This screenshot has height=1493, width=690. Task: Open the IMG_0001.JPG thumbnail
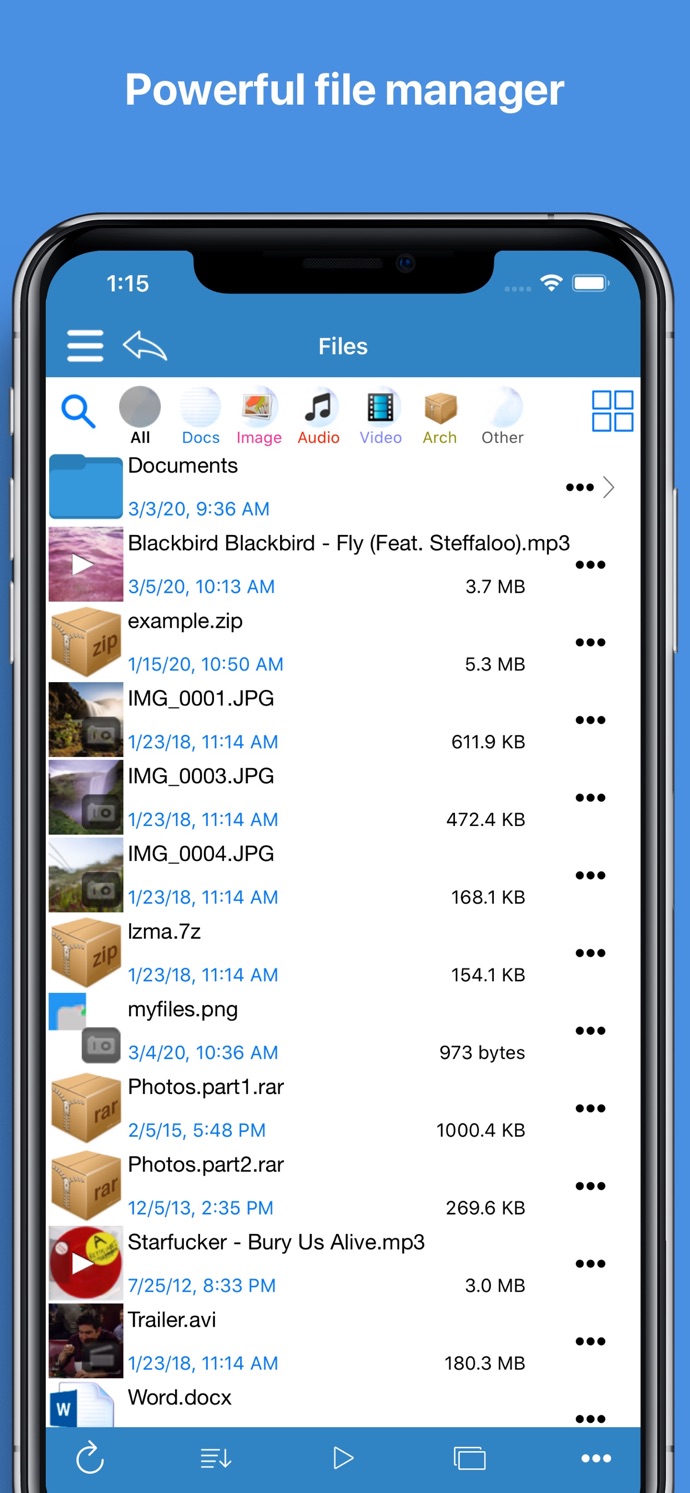coord(86,720)
